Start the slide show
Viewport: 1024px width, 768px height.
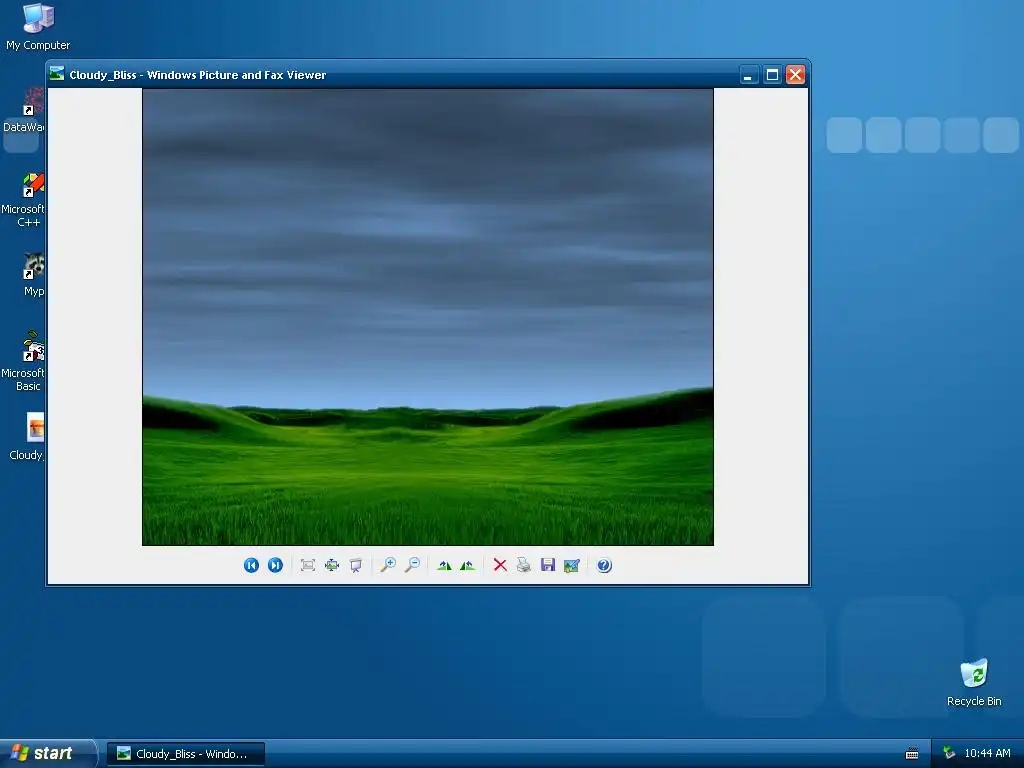(x=355, y=565)
